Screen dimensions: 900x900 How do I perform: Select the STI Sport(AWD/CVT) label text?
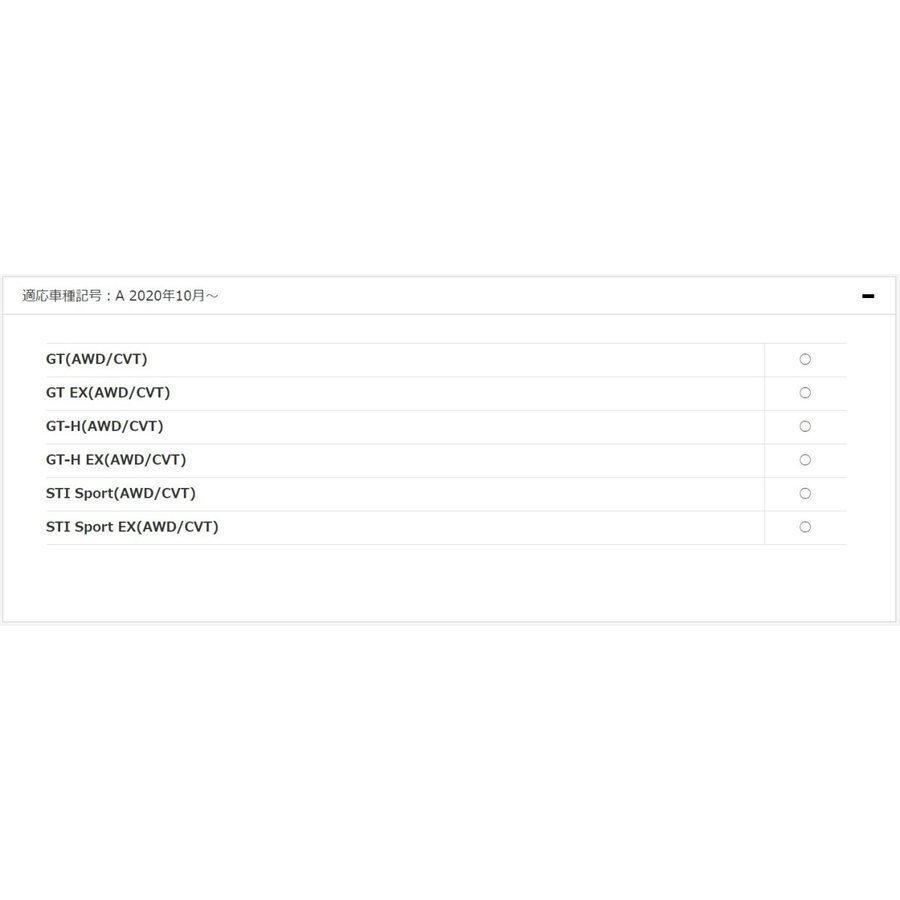[x=121, y=493]
